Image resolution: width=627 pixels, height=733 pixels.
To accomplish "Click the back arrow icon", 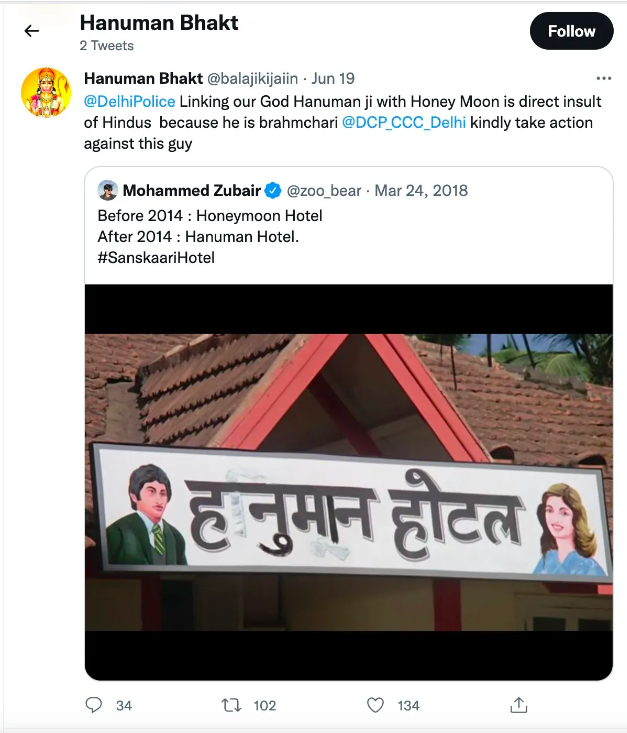I will [x=32, y=31].
